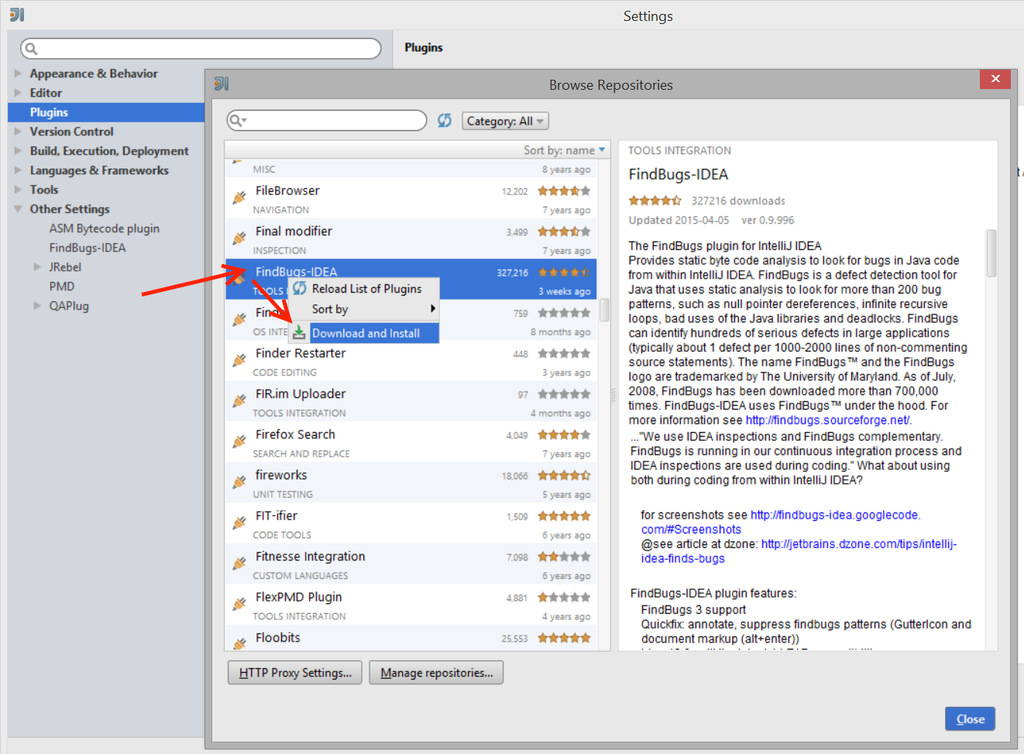Image resolution: width=1024 pixels, height=754 pixels.
Task: Open the Sort by submenu
Action: pos(364,309)
